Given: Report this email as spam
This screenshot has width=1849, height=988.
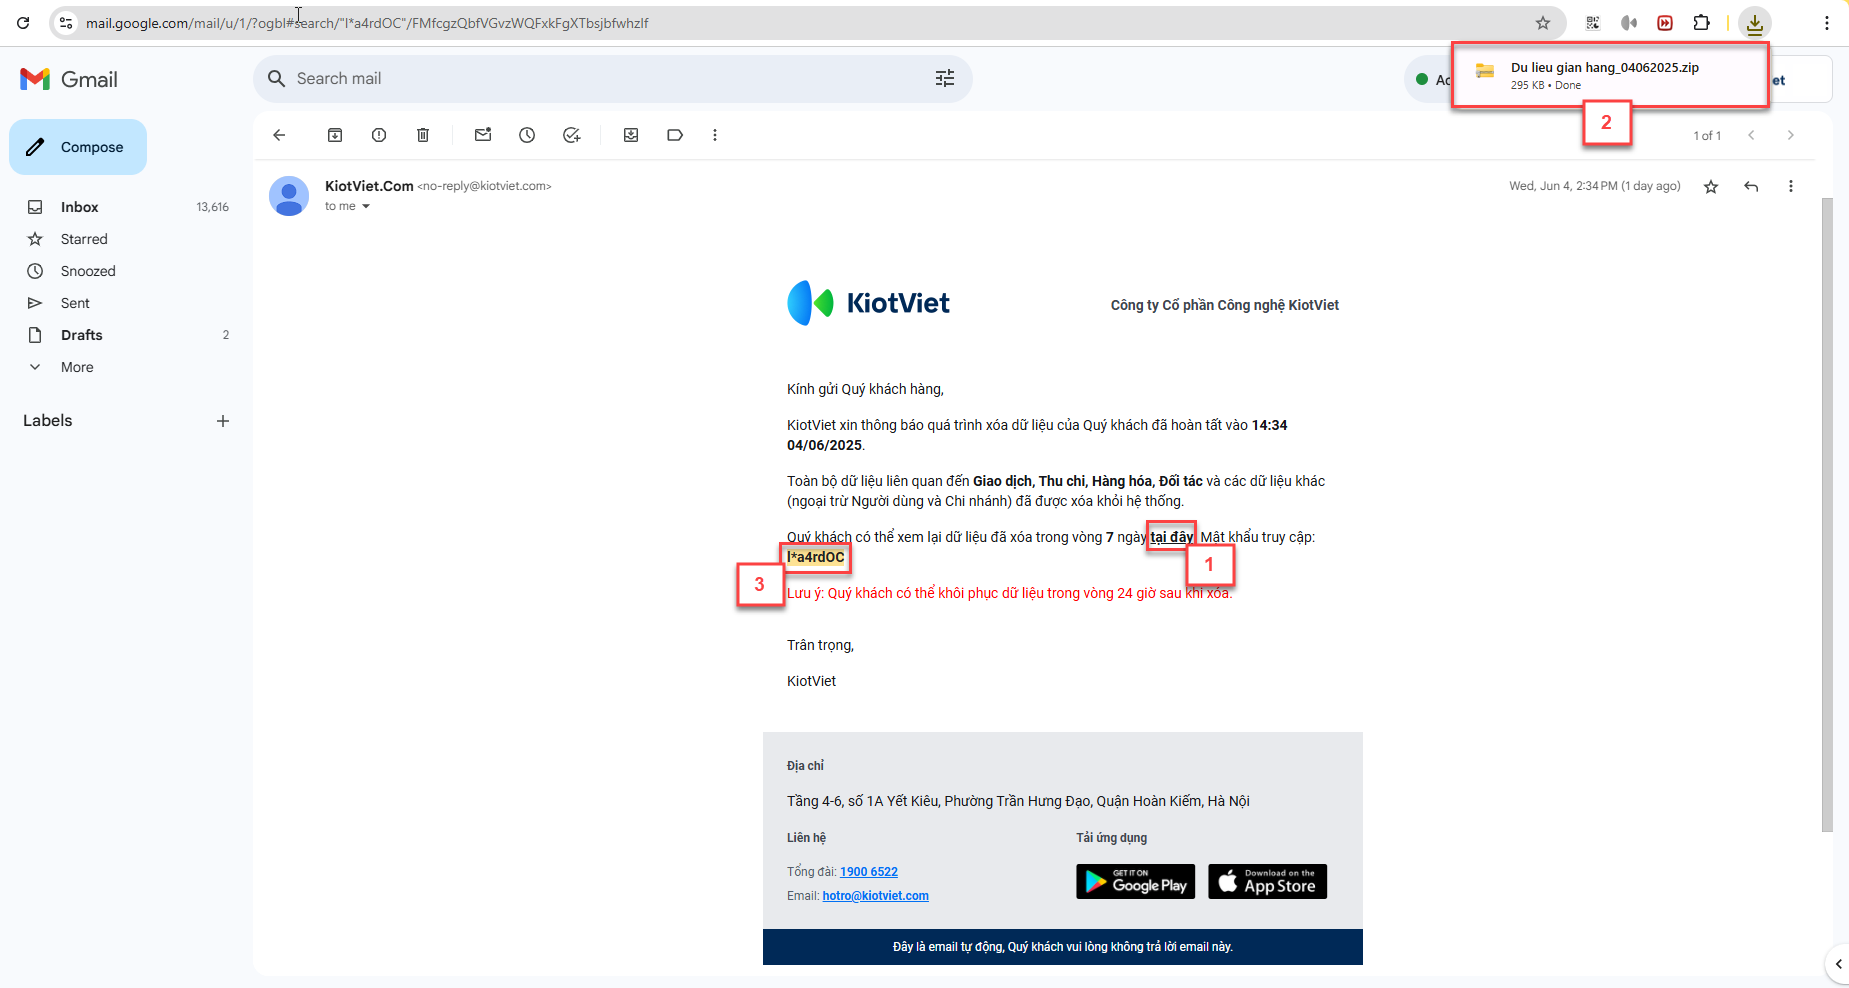Looking at the screenshot, I should tap(379, 135).
